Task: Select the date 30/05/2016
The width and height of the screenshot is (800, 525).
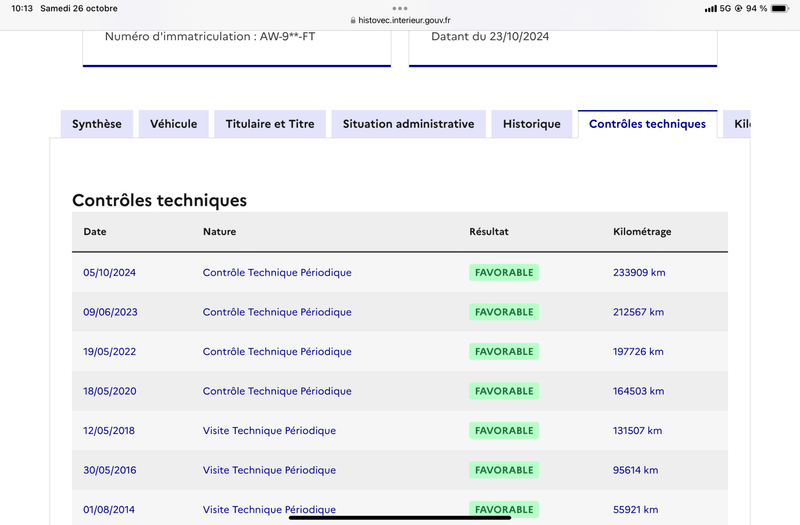Action: point(110,470)
